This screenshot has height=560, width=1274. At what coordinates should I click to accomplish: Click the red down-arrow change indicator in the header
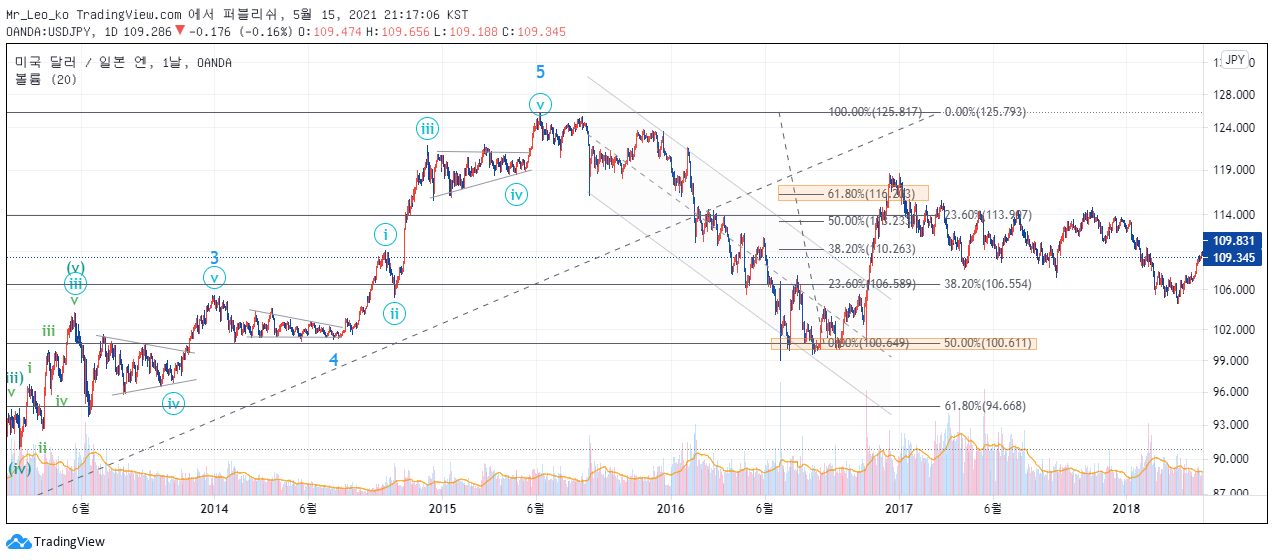coord(179,31)
